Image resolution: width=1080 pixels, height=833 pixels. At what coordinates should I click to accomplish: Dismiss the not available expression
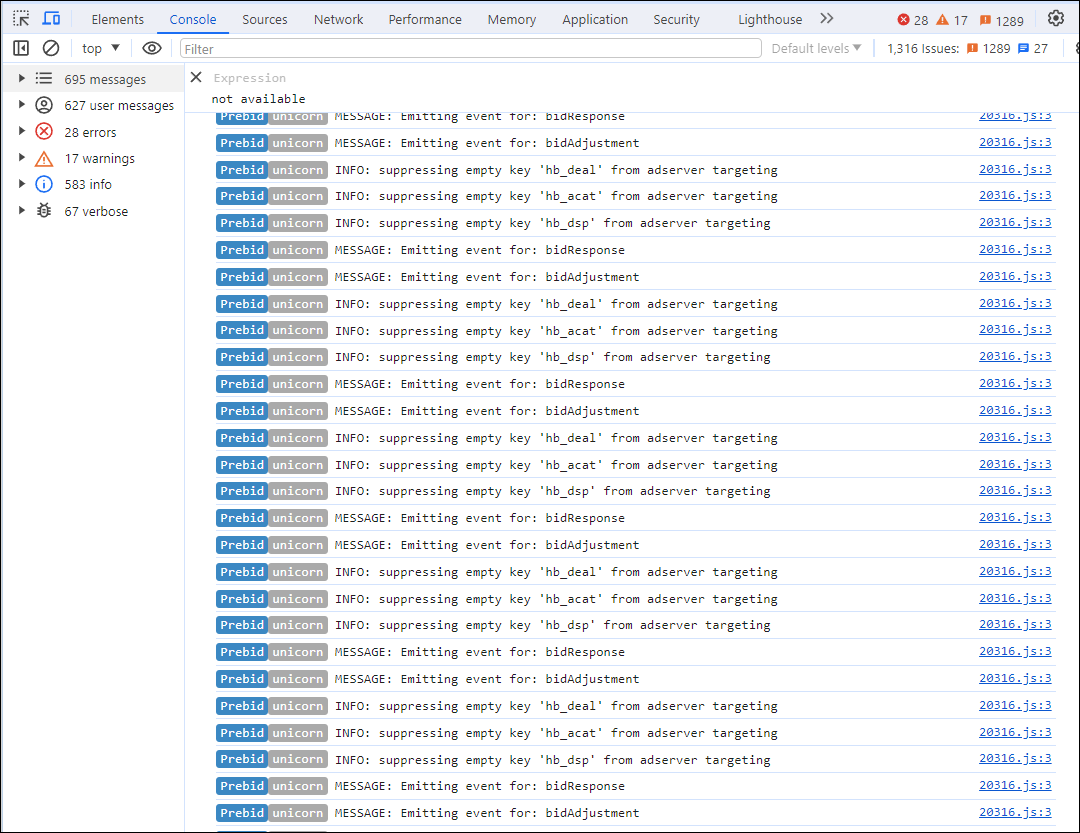tap(196, 77)
